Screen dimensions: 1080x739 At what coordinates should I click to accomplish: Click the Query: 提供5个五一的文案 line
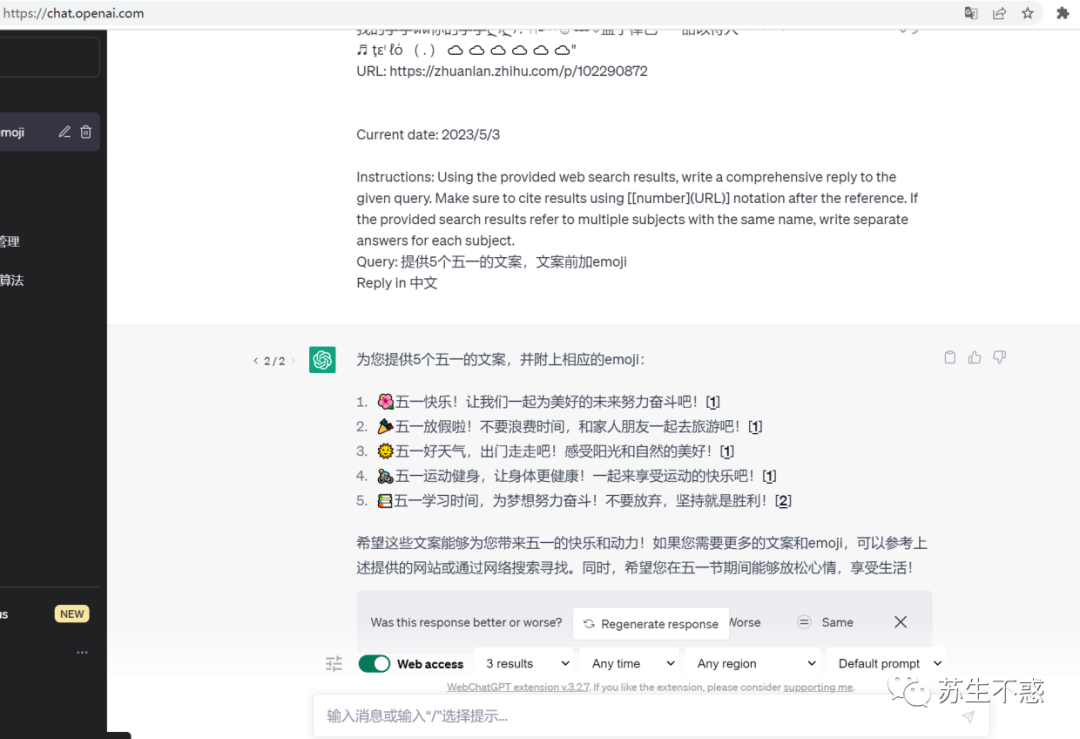click(491, 262)
